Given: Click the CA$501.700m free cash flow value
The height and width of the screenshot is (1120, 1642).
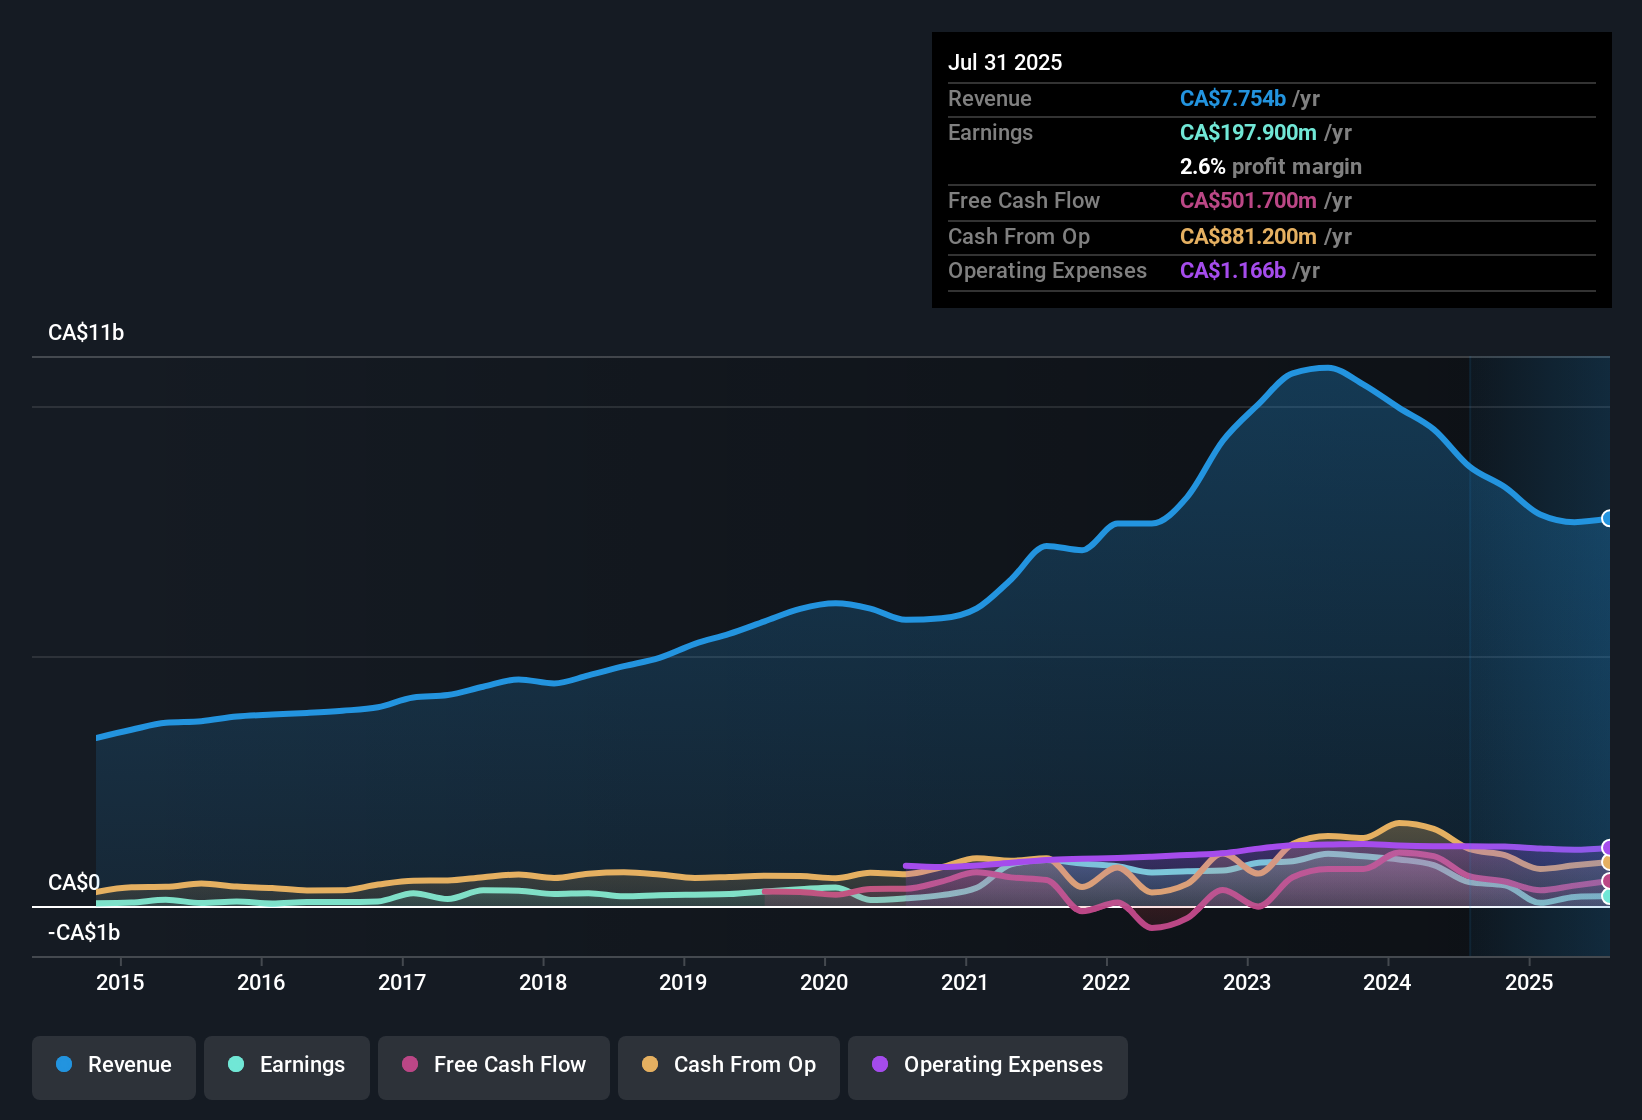Looking at the screenshot, I should [1249, 200].
